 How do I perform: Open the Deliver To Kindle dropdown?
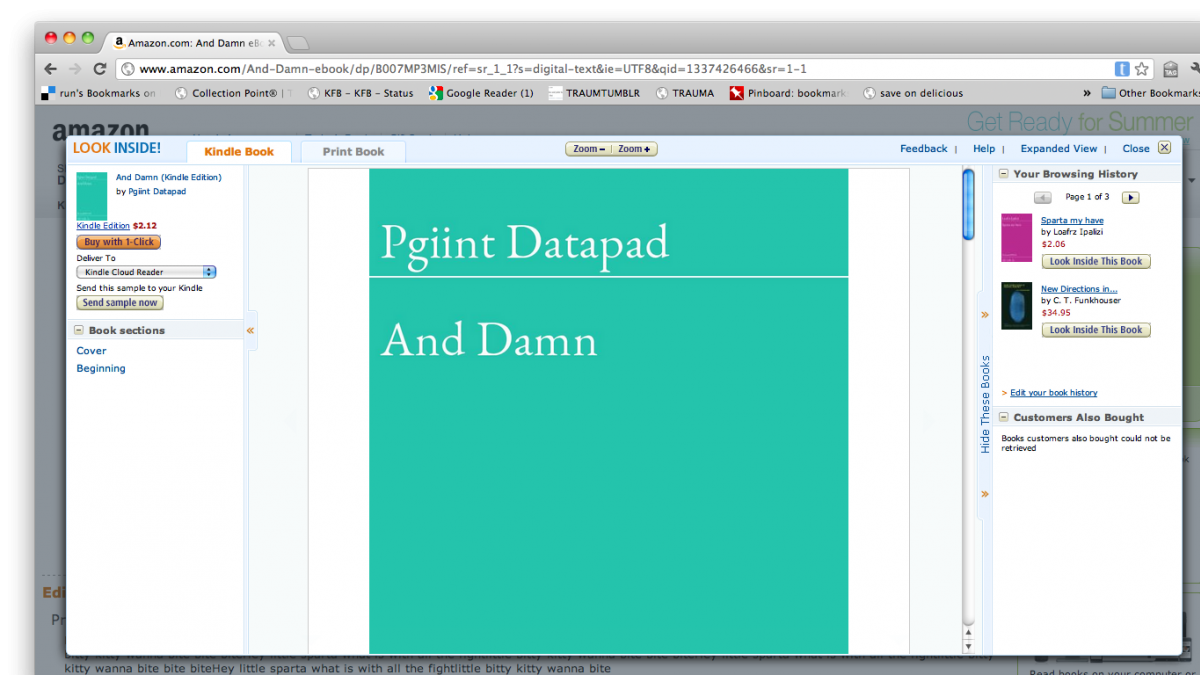146,272
